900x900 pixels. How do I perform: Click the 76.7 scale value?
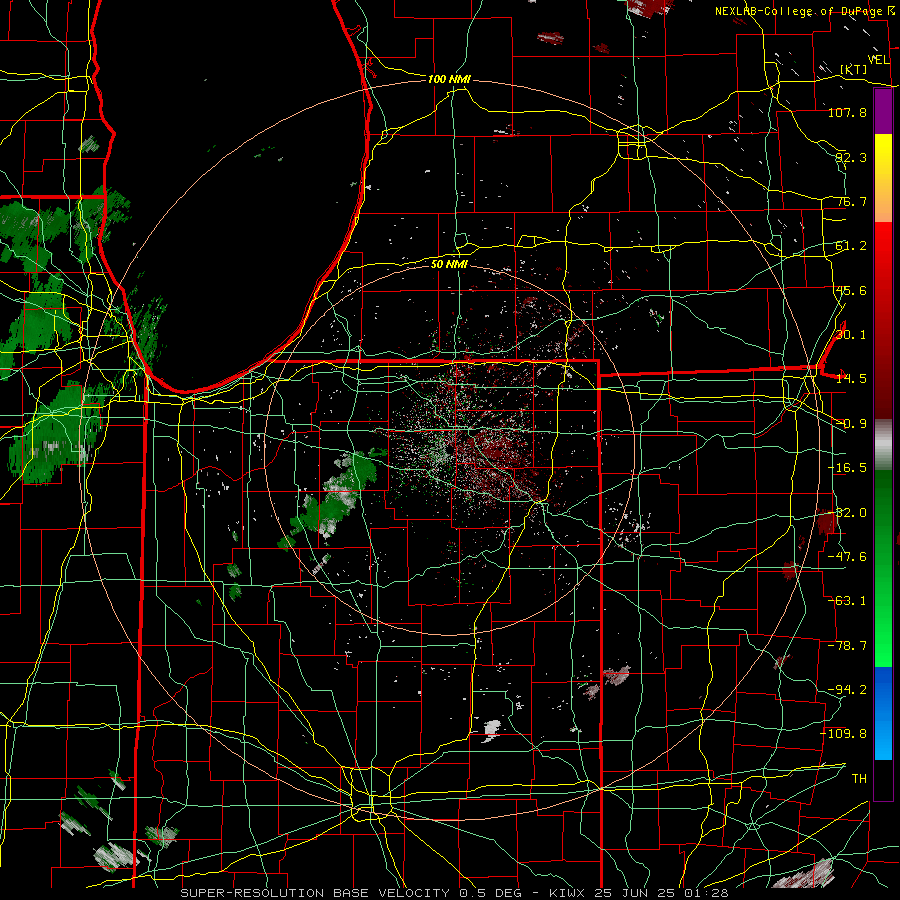click(851, 201)
